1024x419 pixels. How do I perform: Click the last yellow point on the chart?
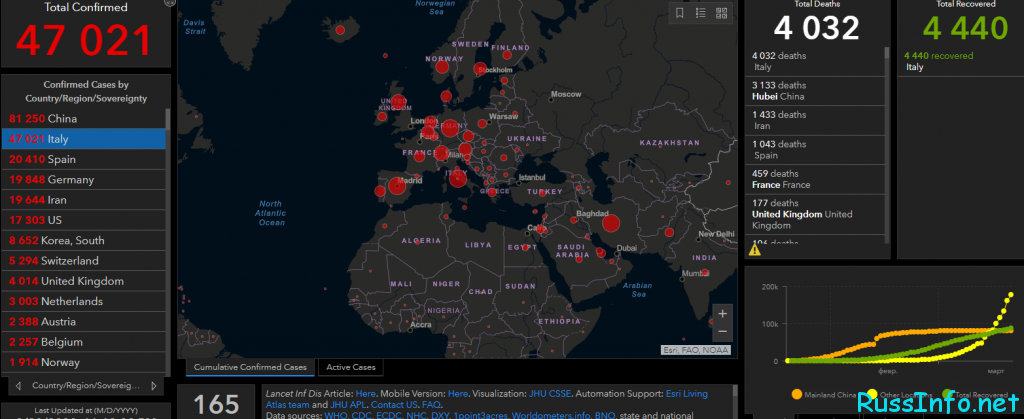tap(1012, 295)
